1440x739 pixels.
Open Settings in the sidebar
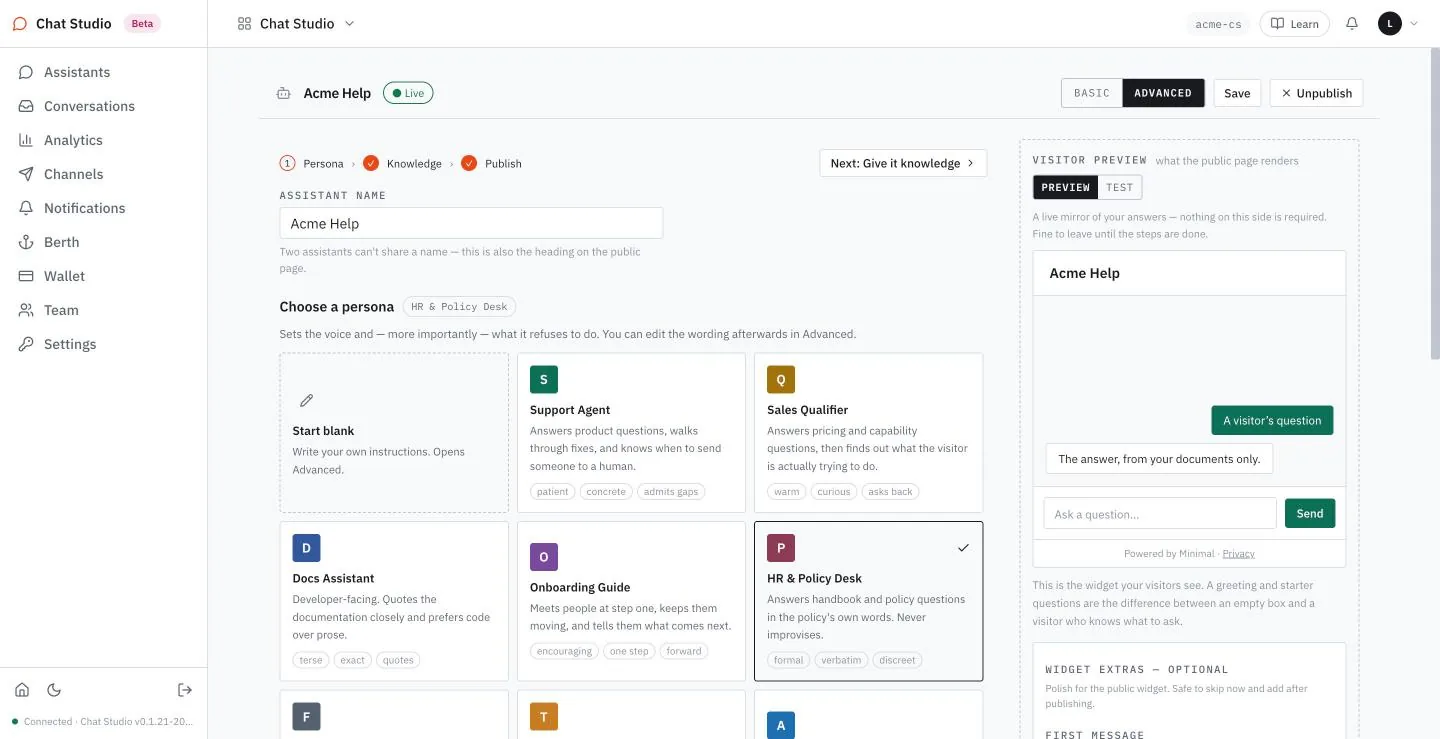pos(104,344)
